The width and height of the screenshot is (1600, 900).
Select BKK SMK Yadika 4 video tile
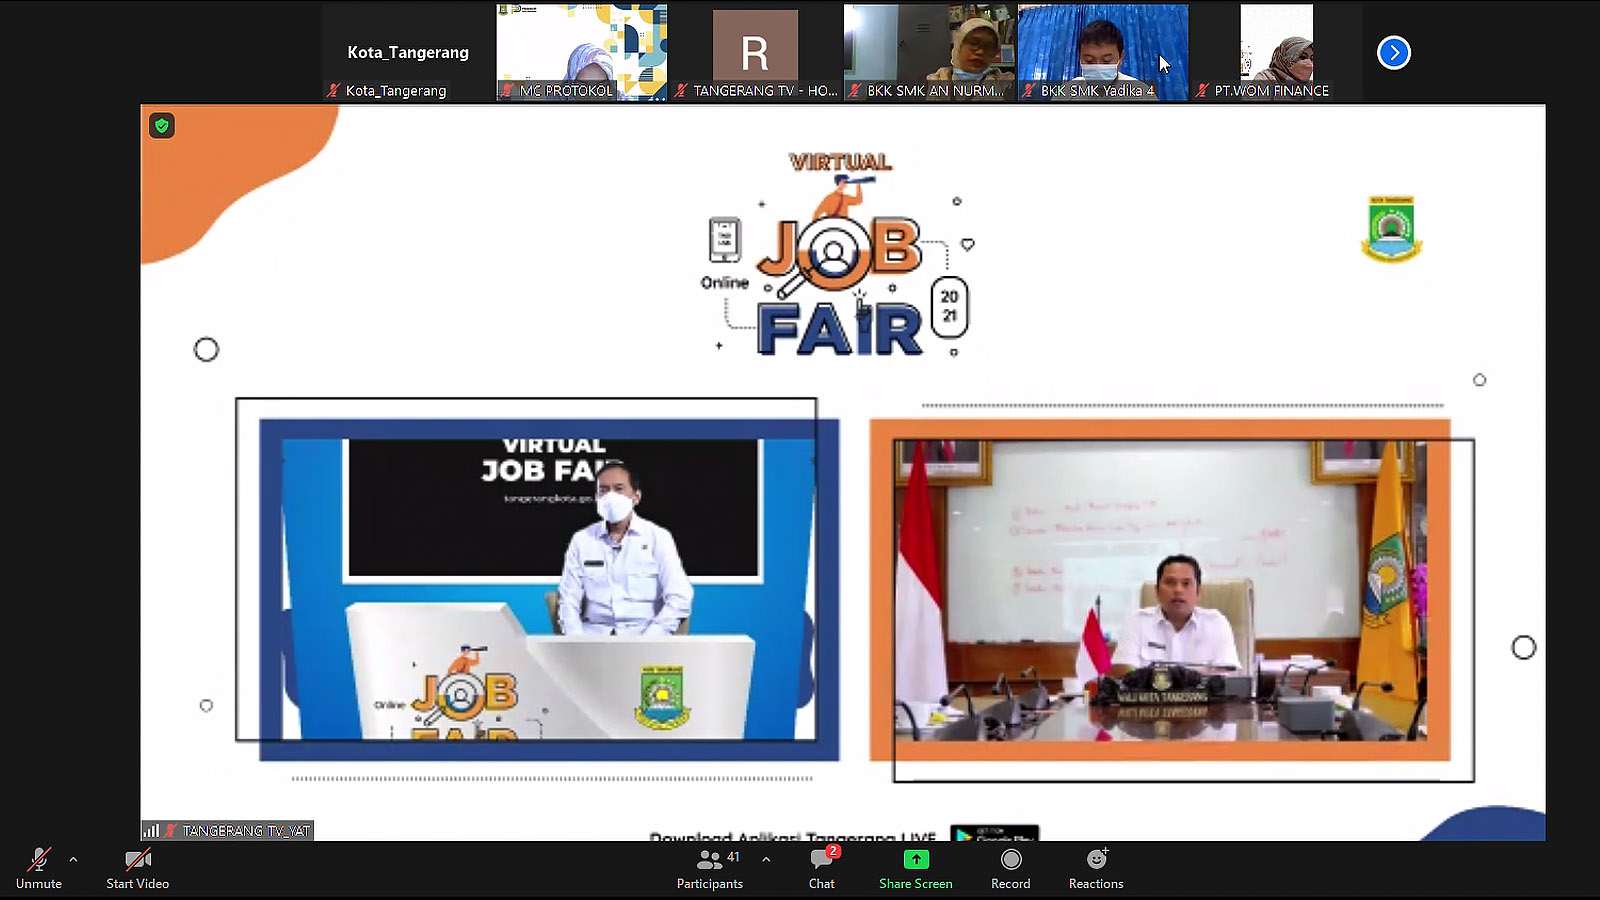click(1103, 52)
